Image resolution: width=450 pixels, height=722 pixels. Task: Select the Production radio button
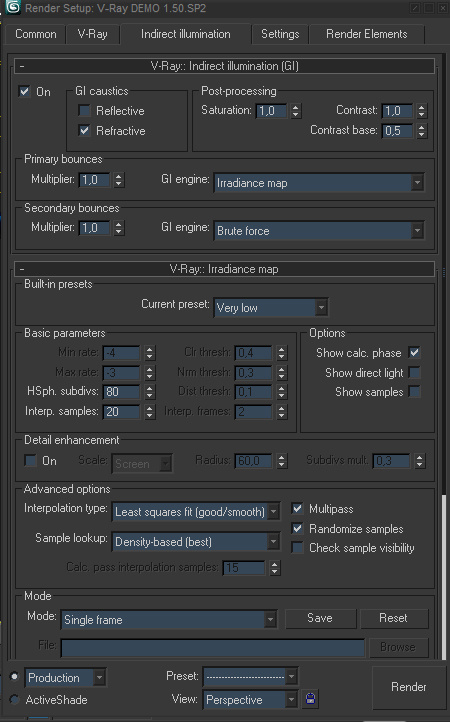pos(14,676)
